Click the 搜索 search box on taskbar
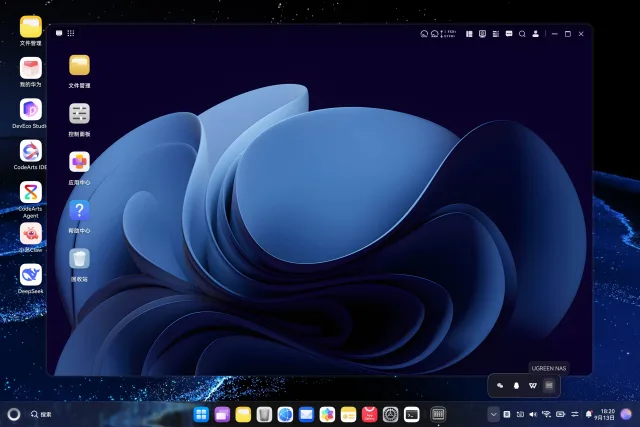640x427 pixels. click(x=41, y=414)
